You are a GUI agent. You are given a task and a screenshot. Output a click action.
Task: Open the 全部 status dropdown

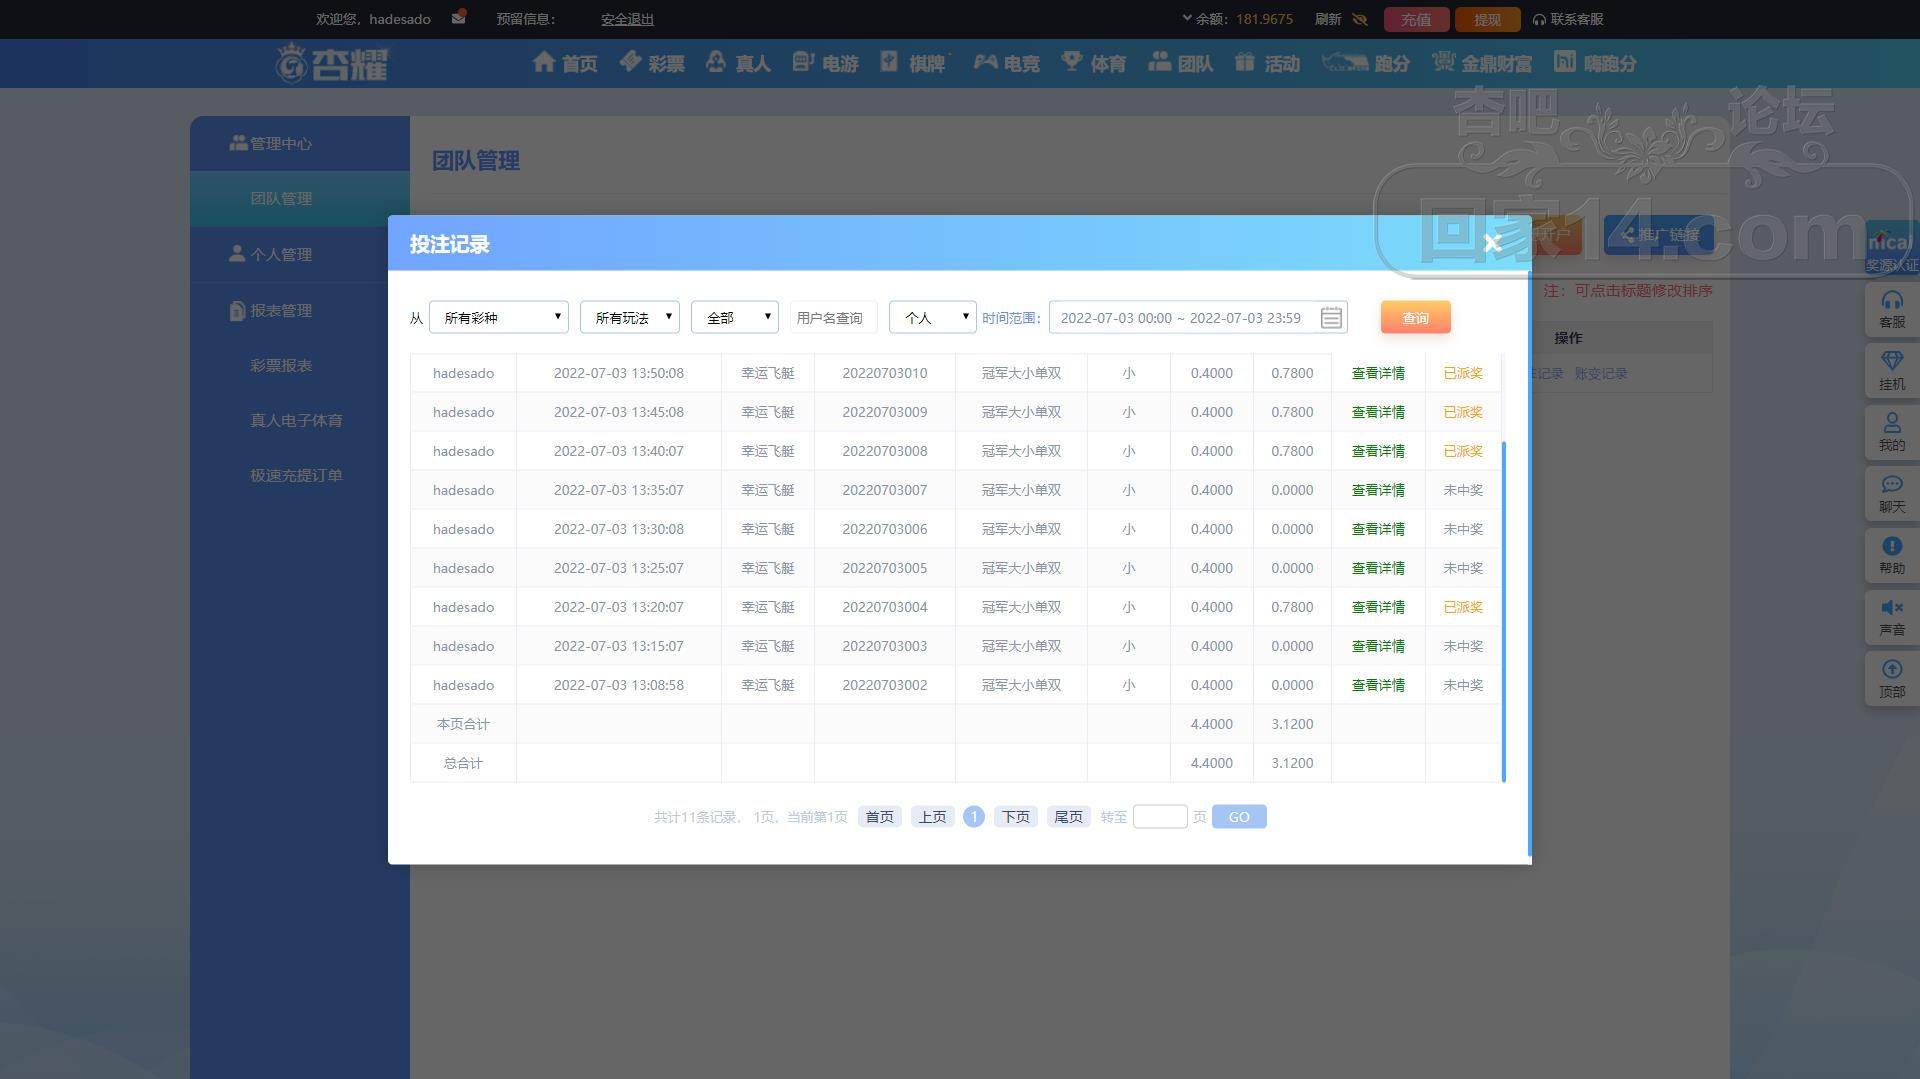click(735, 317)
